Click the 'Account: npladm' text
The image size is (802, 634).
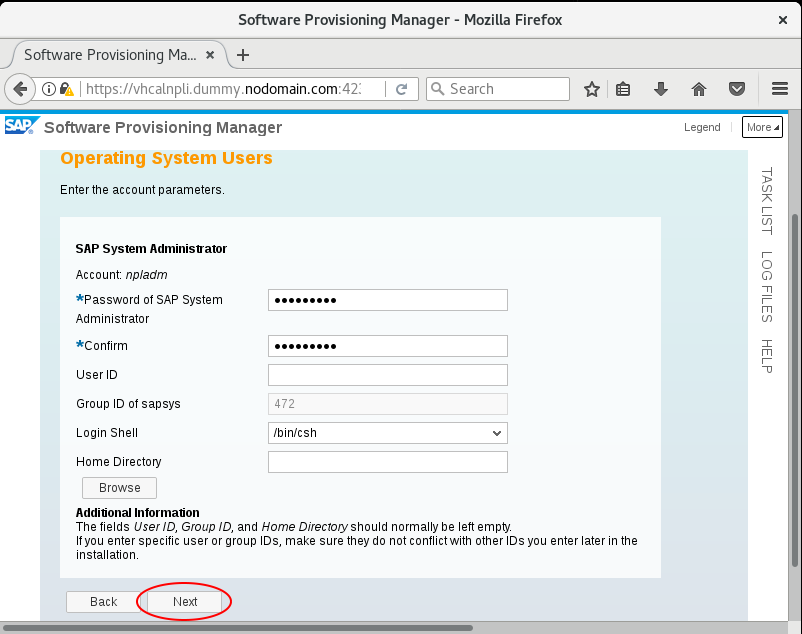tap(122, 275)
